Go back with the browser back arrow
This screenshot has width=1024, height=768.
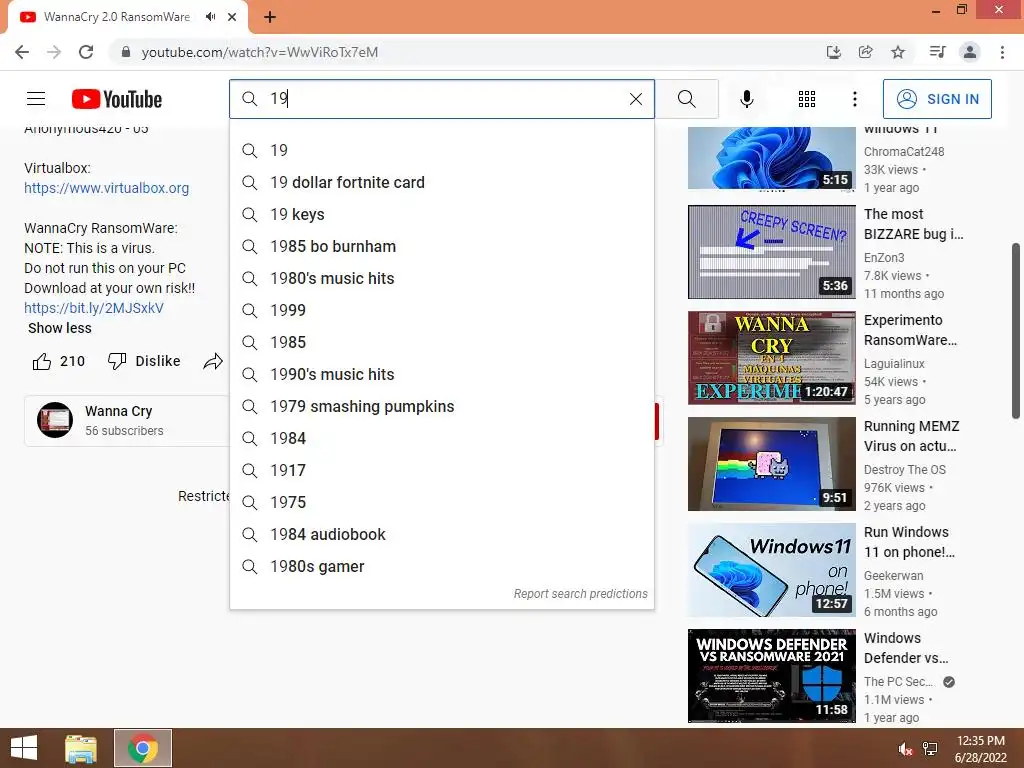click(x=22, y=52)
